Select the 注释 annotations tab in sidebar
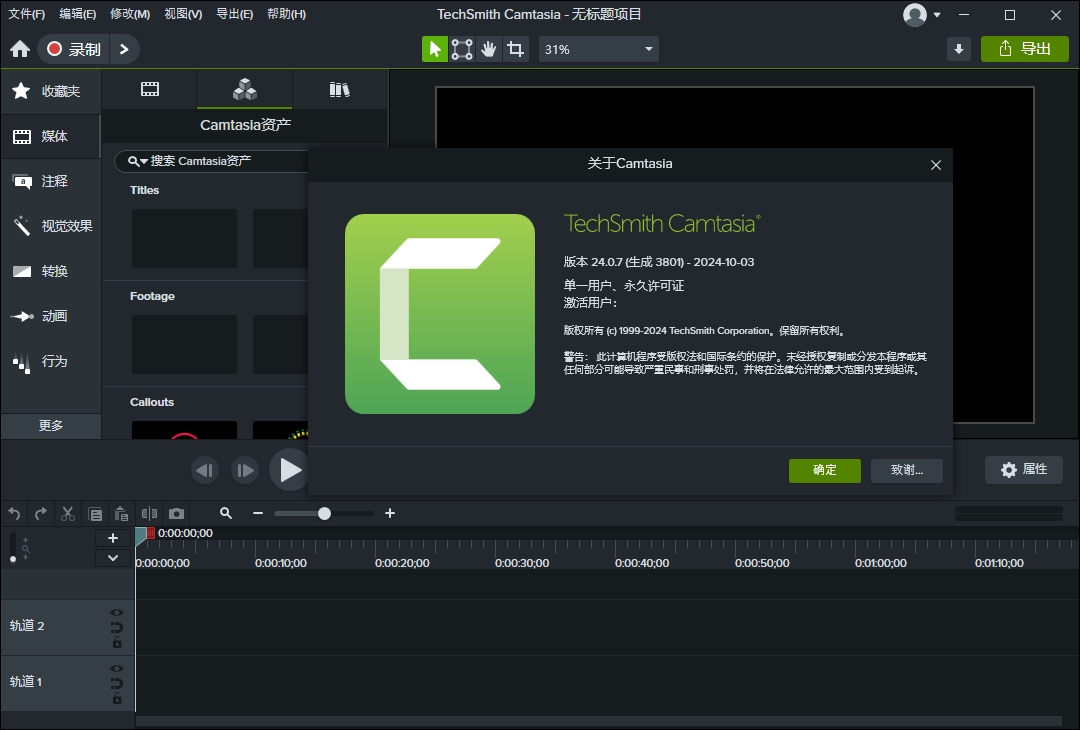The width and height of the screenshot is (1080, 730). [x=51, y=181]
